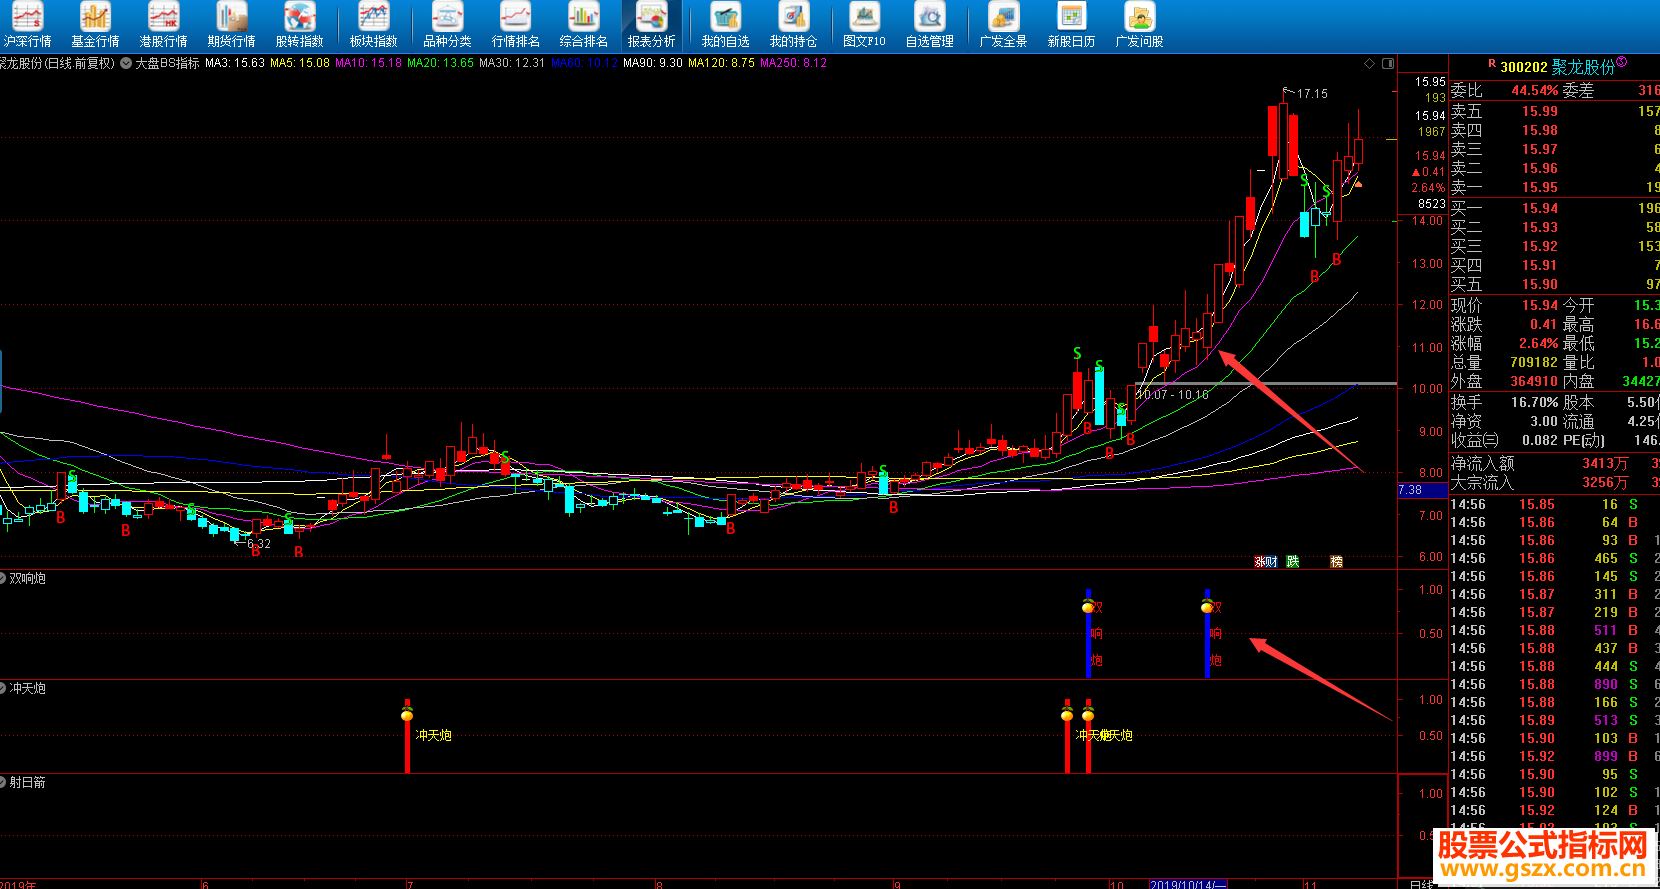The width and height of the screenshot is (1660, 889).
Task: Click the MA5: 15.08 value
Action: 300,63
